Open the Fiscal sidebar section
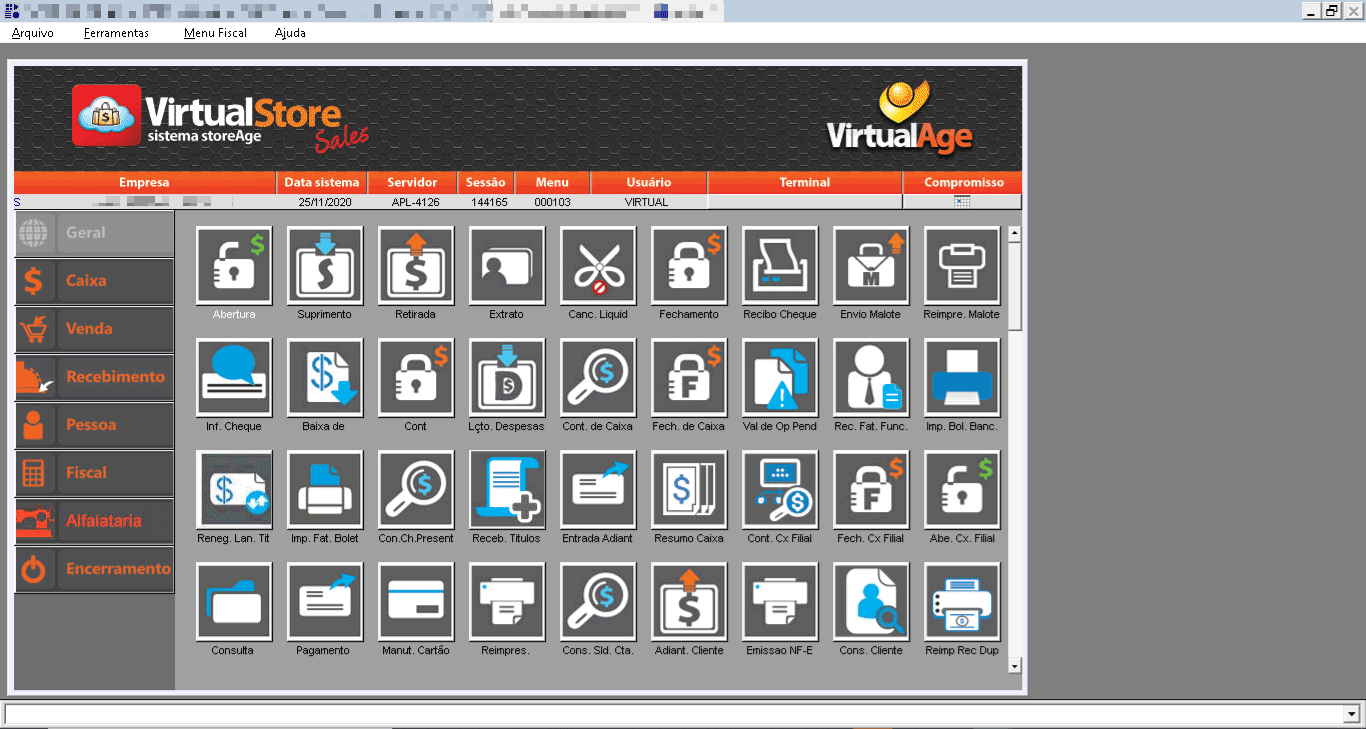Image resolution: width=1366 pixels, height=729 pixels. pyautogui.click(x=94, y=473)
